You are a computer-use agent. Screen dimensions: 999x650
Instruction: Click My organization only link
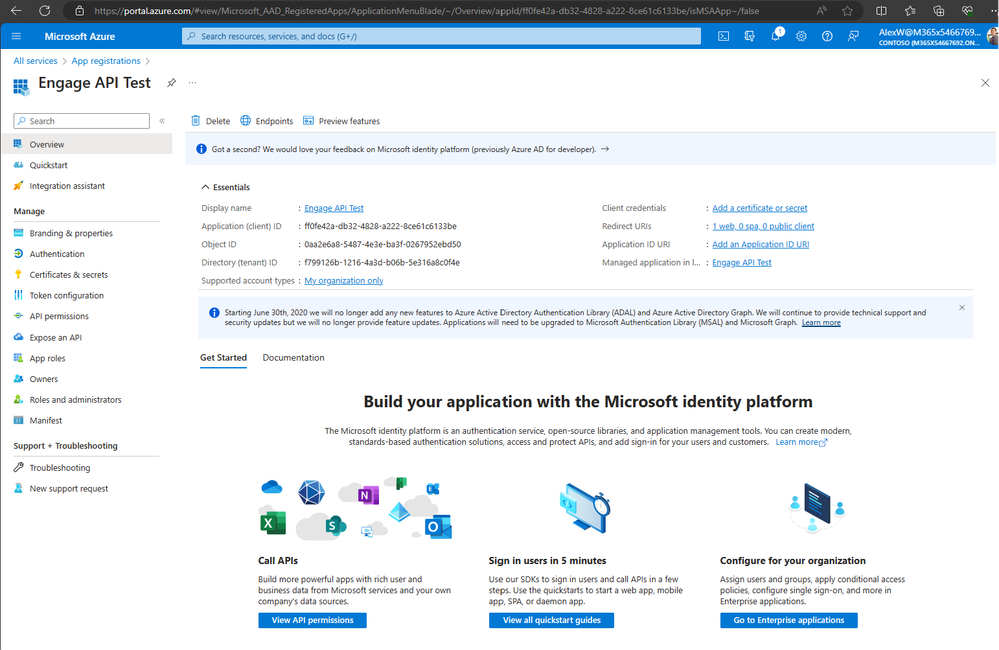[x=344, y=281]
